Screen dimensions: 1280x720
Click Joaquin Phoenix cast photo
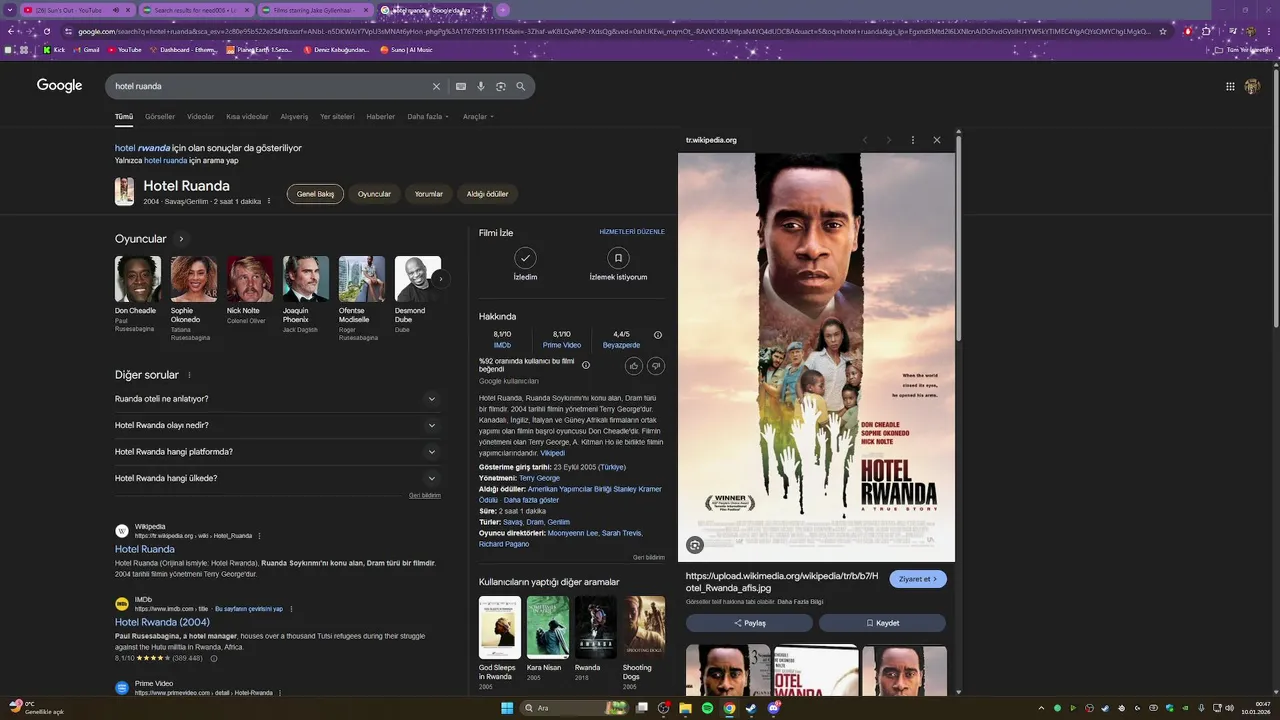(x=306, y=279)
